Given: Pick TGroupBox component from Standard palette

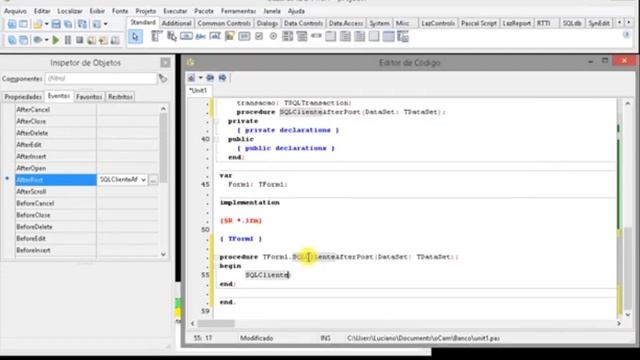Looking at the screenshot, I should pyautogui.click(x=331, y=37).
